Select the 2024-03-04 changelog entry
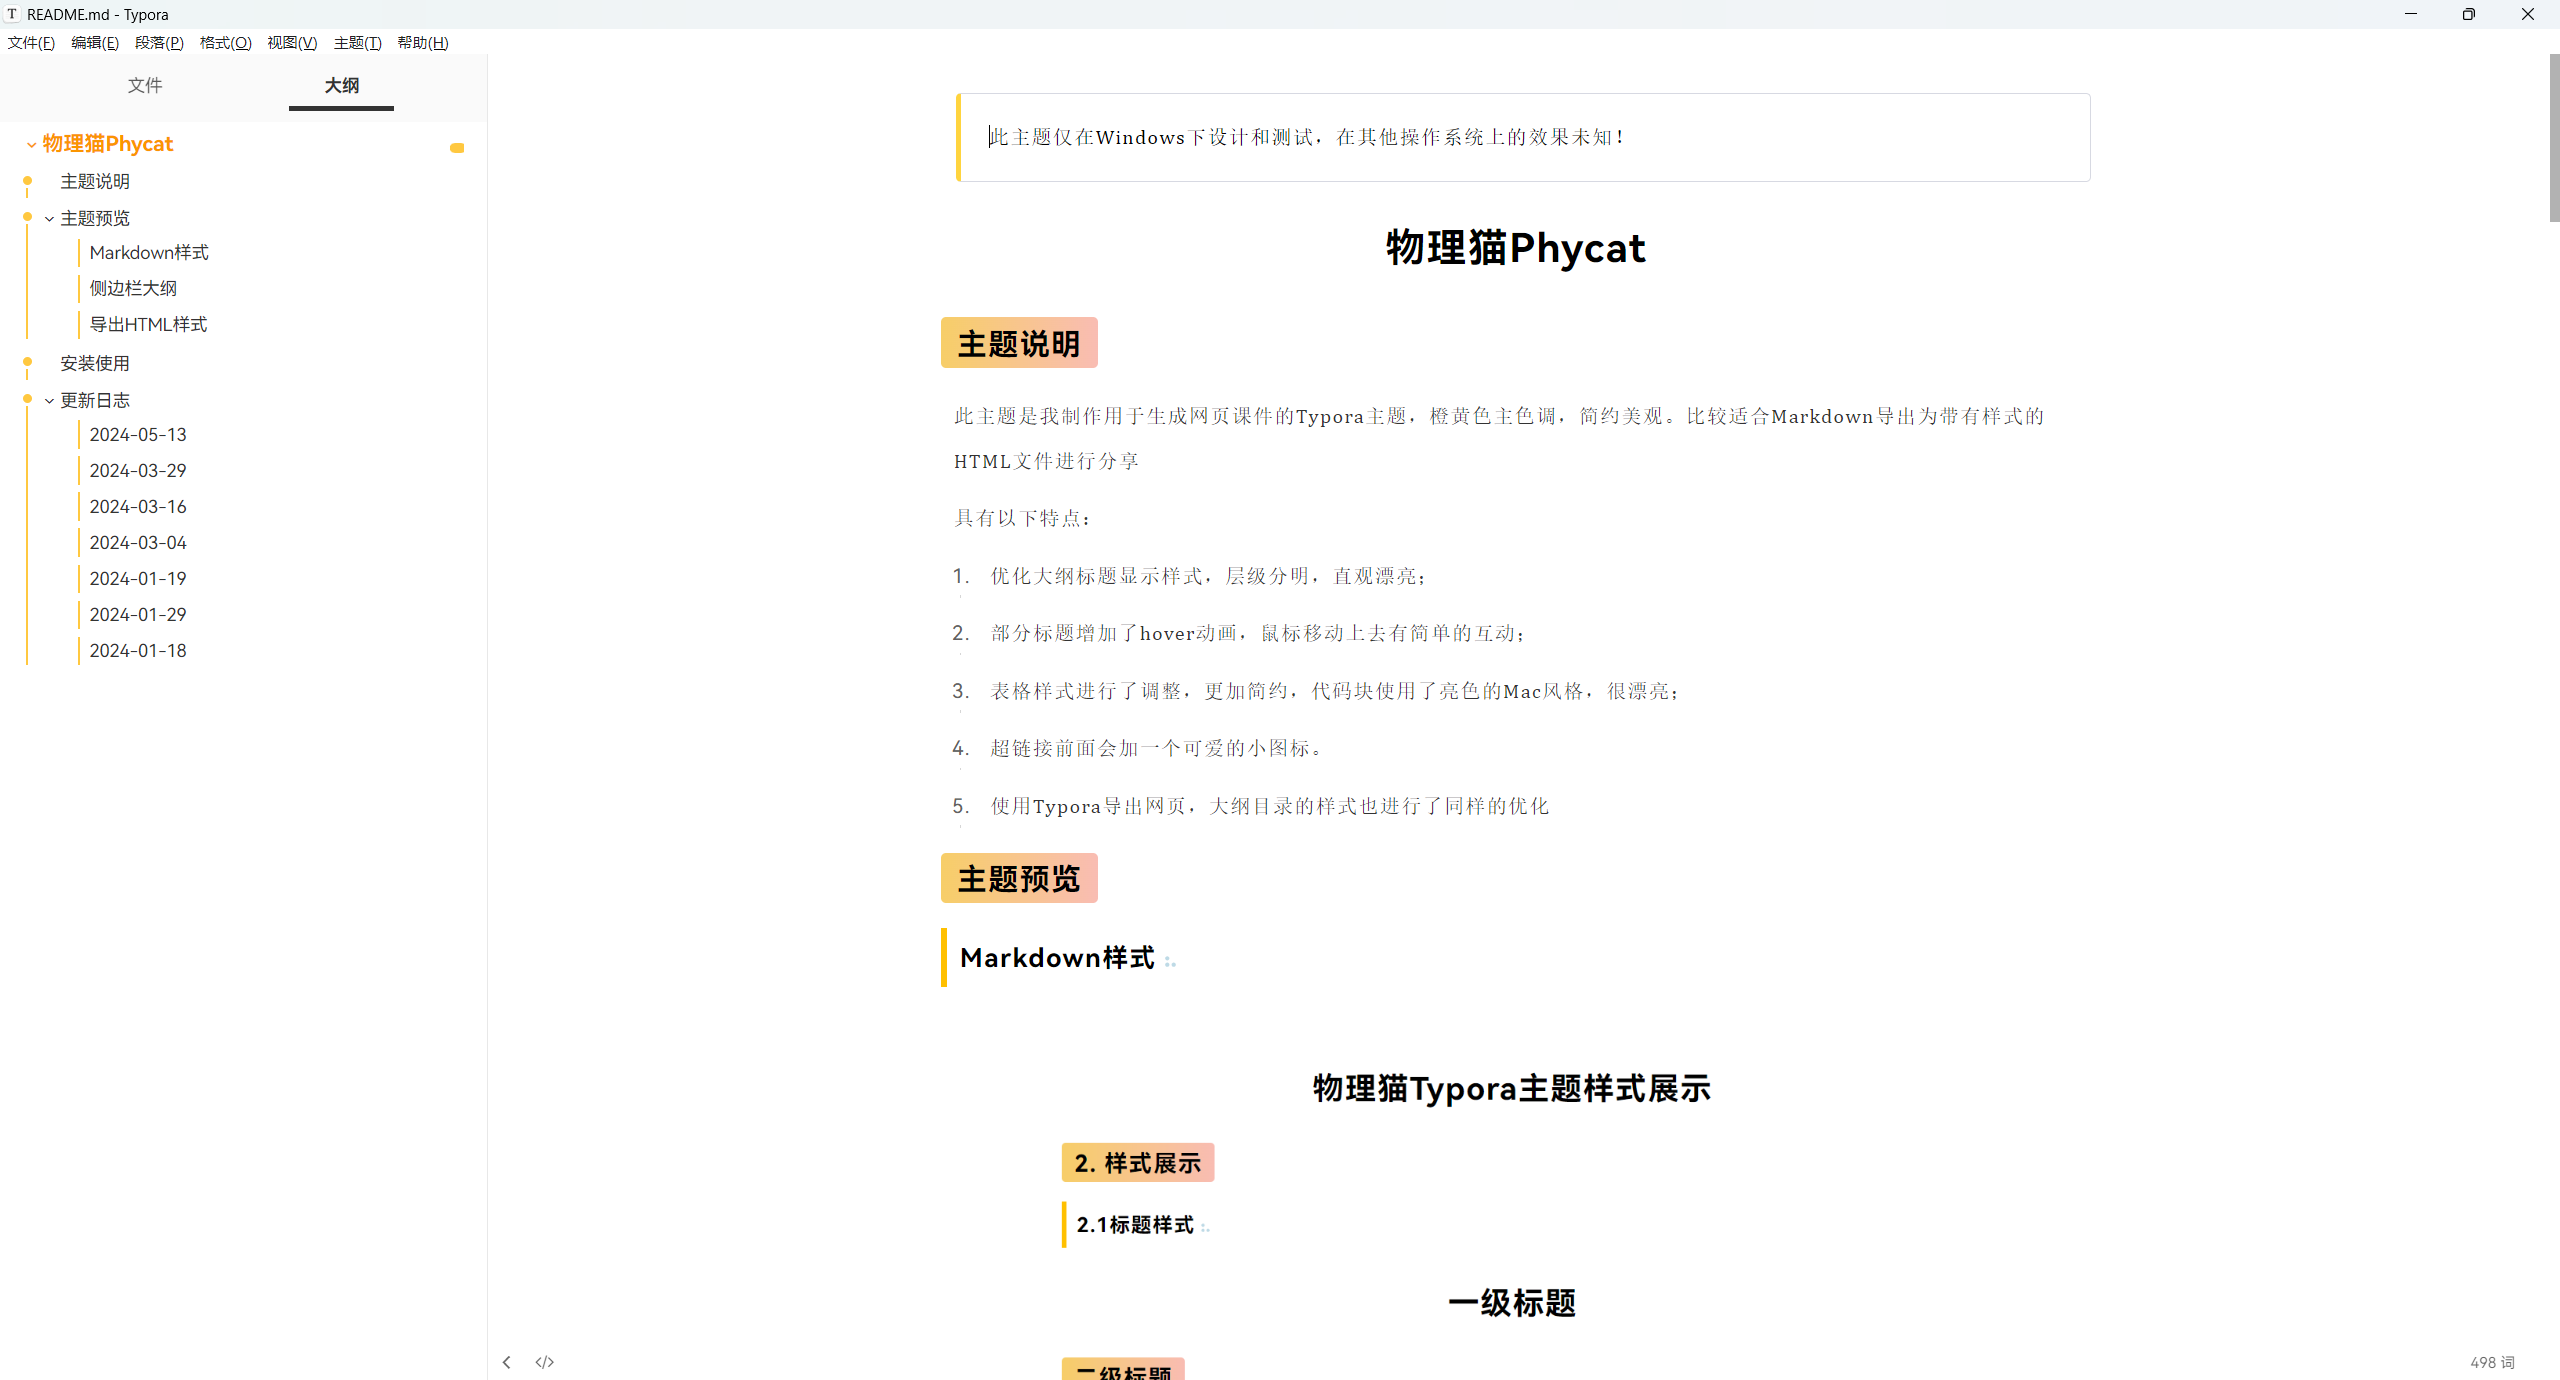The width and height of the screenshot is (2560, 1380). tap(138, 543)
